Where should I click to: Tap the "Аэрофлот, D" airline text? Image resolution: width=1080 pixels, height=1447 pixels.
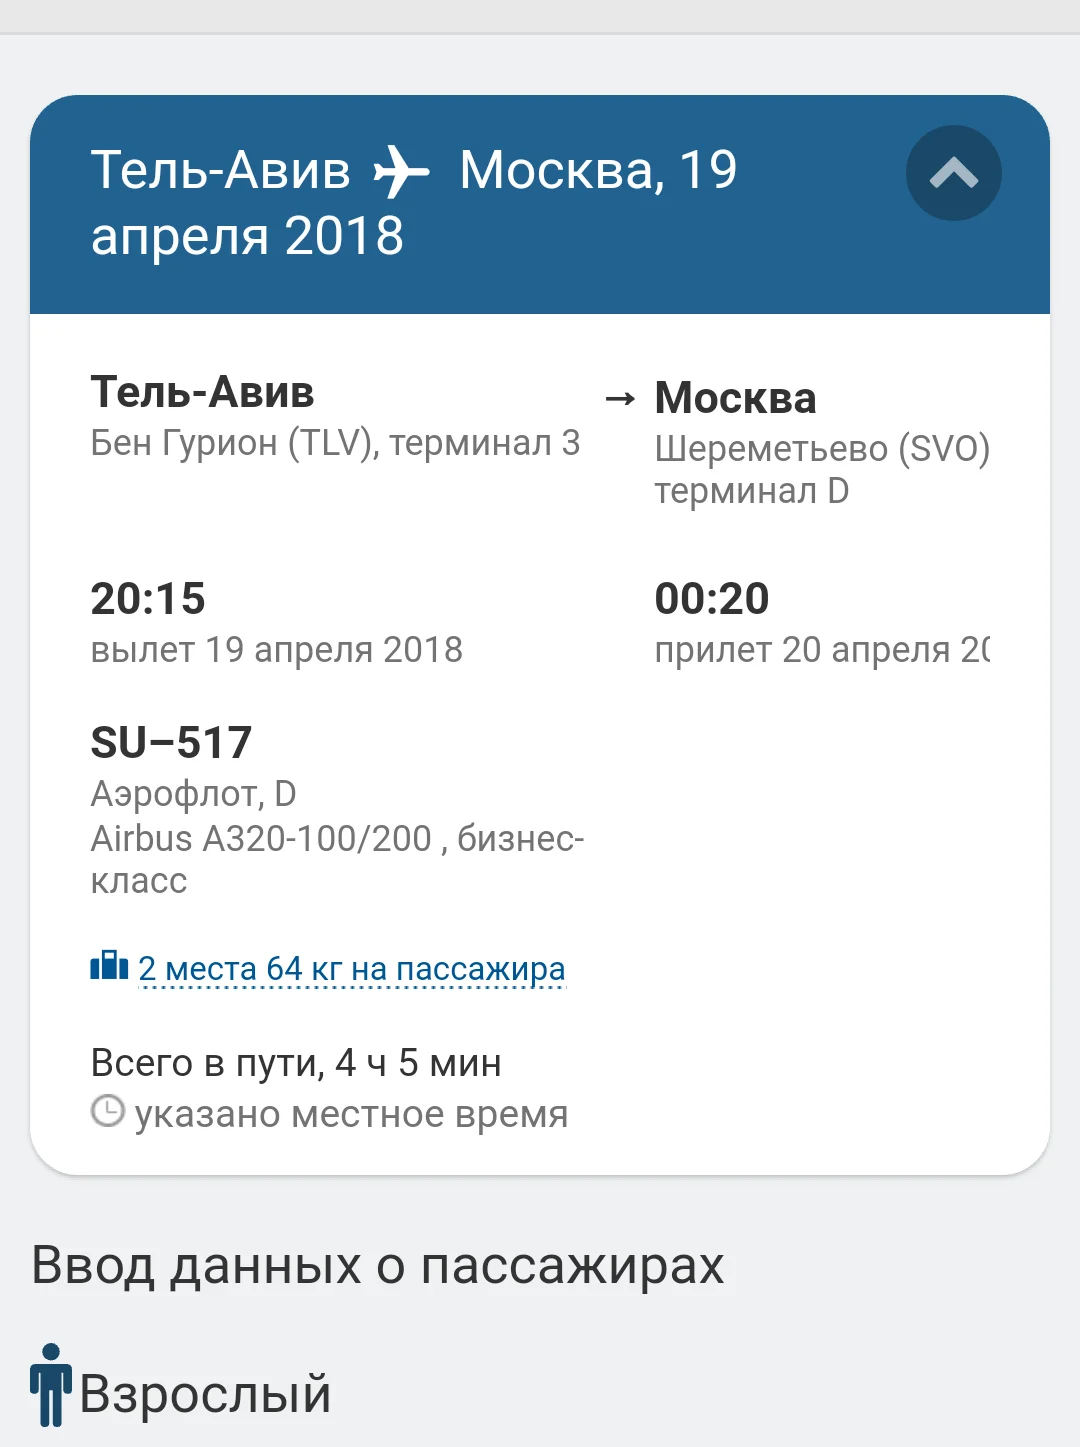tap(193, 794)
